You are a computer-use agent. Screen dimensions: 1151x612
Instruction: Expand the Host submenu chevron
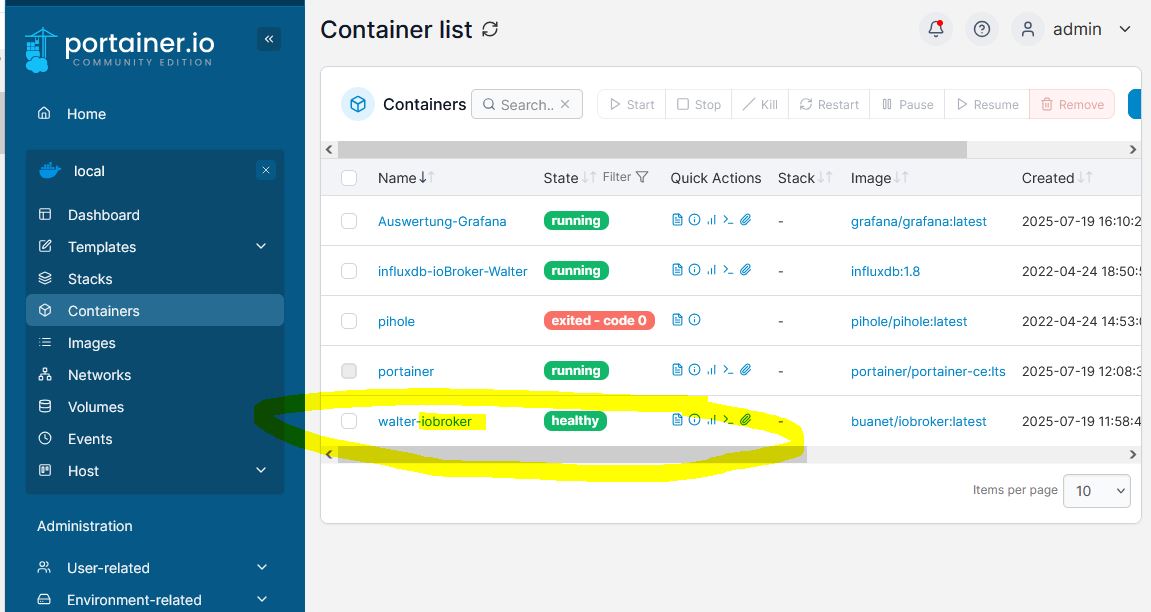coord(261,470)
